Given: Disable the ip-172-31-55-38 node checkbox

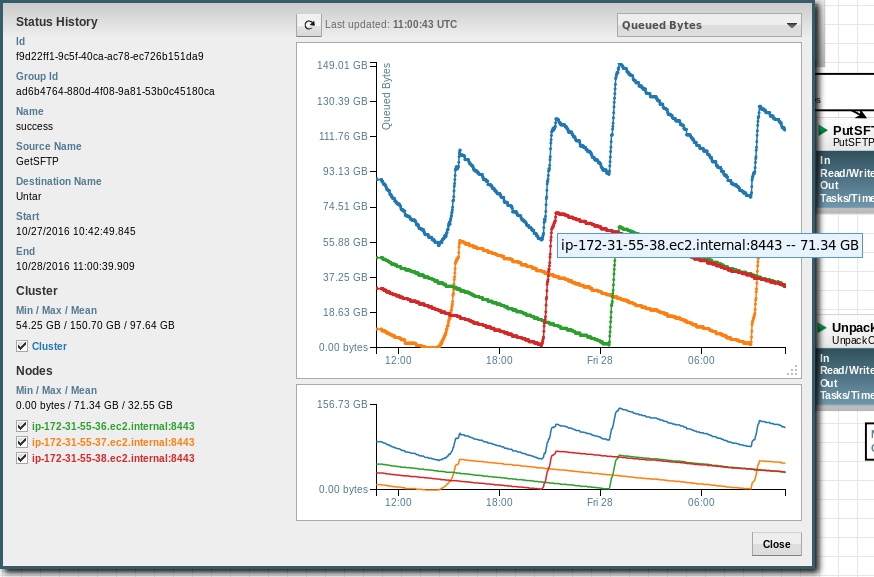Looking at the screenshot, I should coord(22,458).
